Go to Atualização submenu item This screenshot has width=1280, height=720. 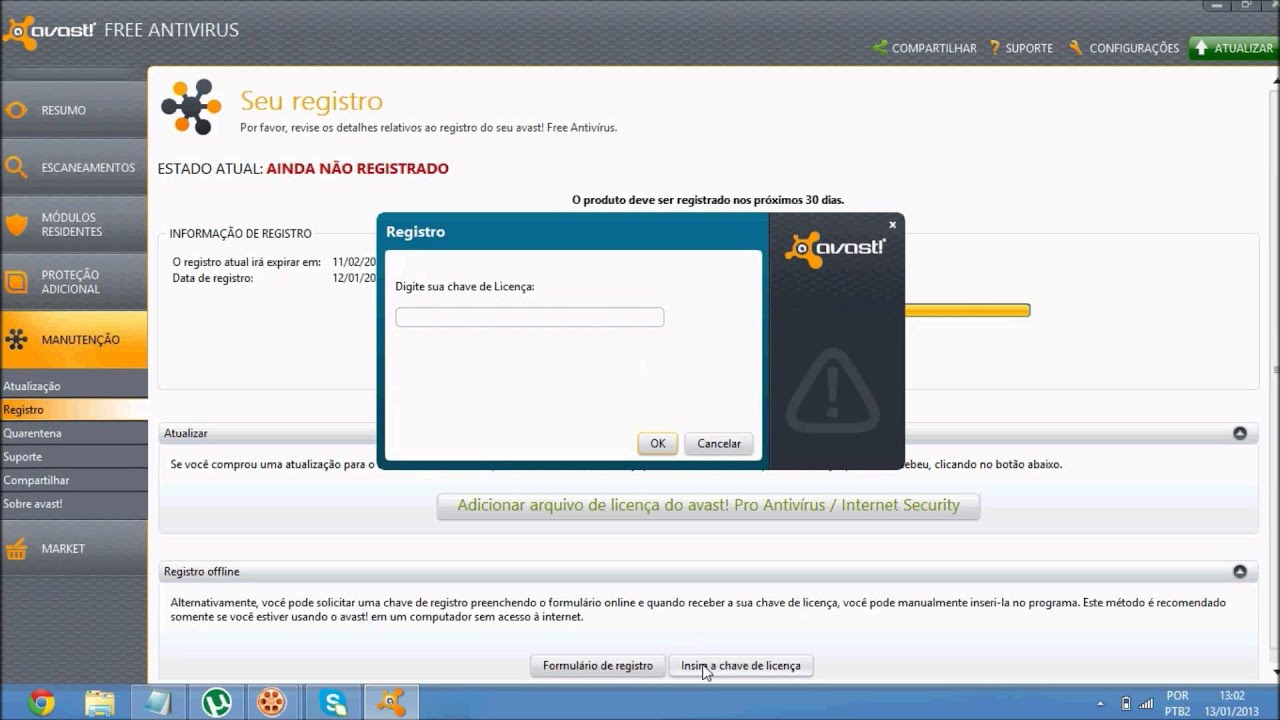[x=74, y=386]
